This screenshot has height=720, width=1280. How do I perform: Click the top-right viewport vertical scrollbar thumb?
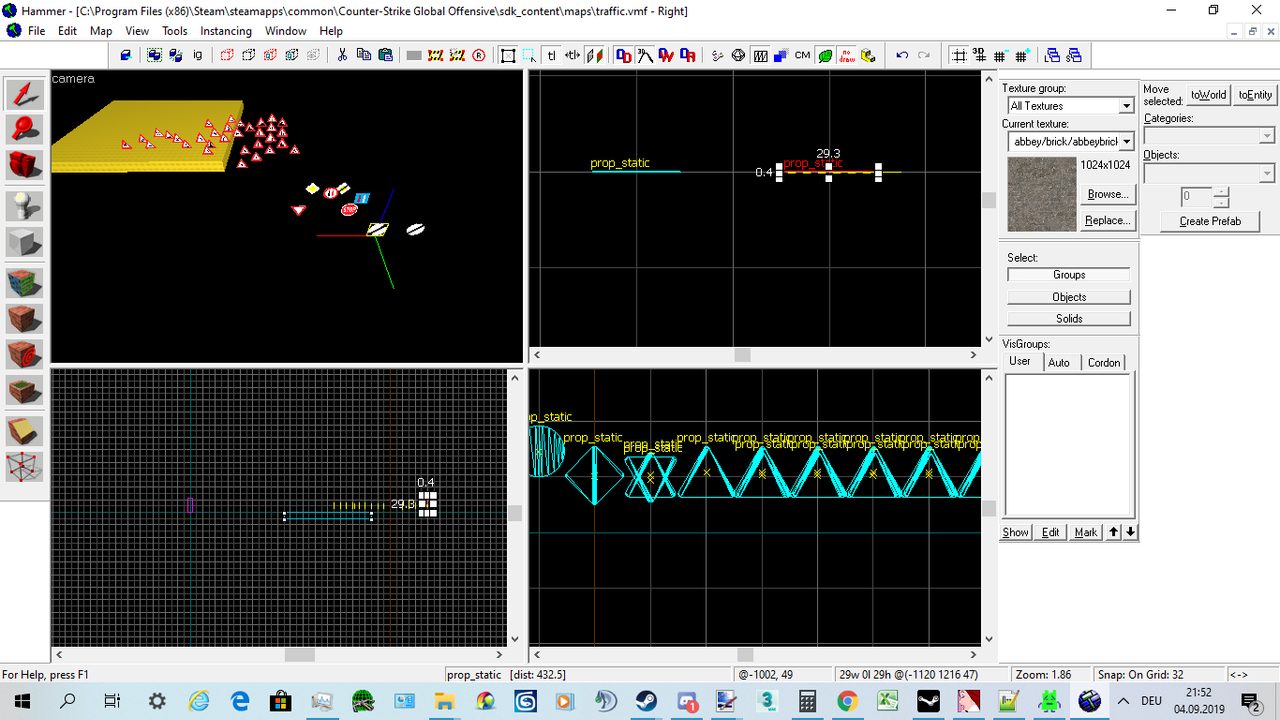988,200
